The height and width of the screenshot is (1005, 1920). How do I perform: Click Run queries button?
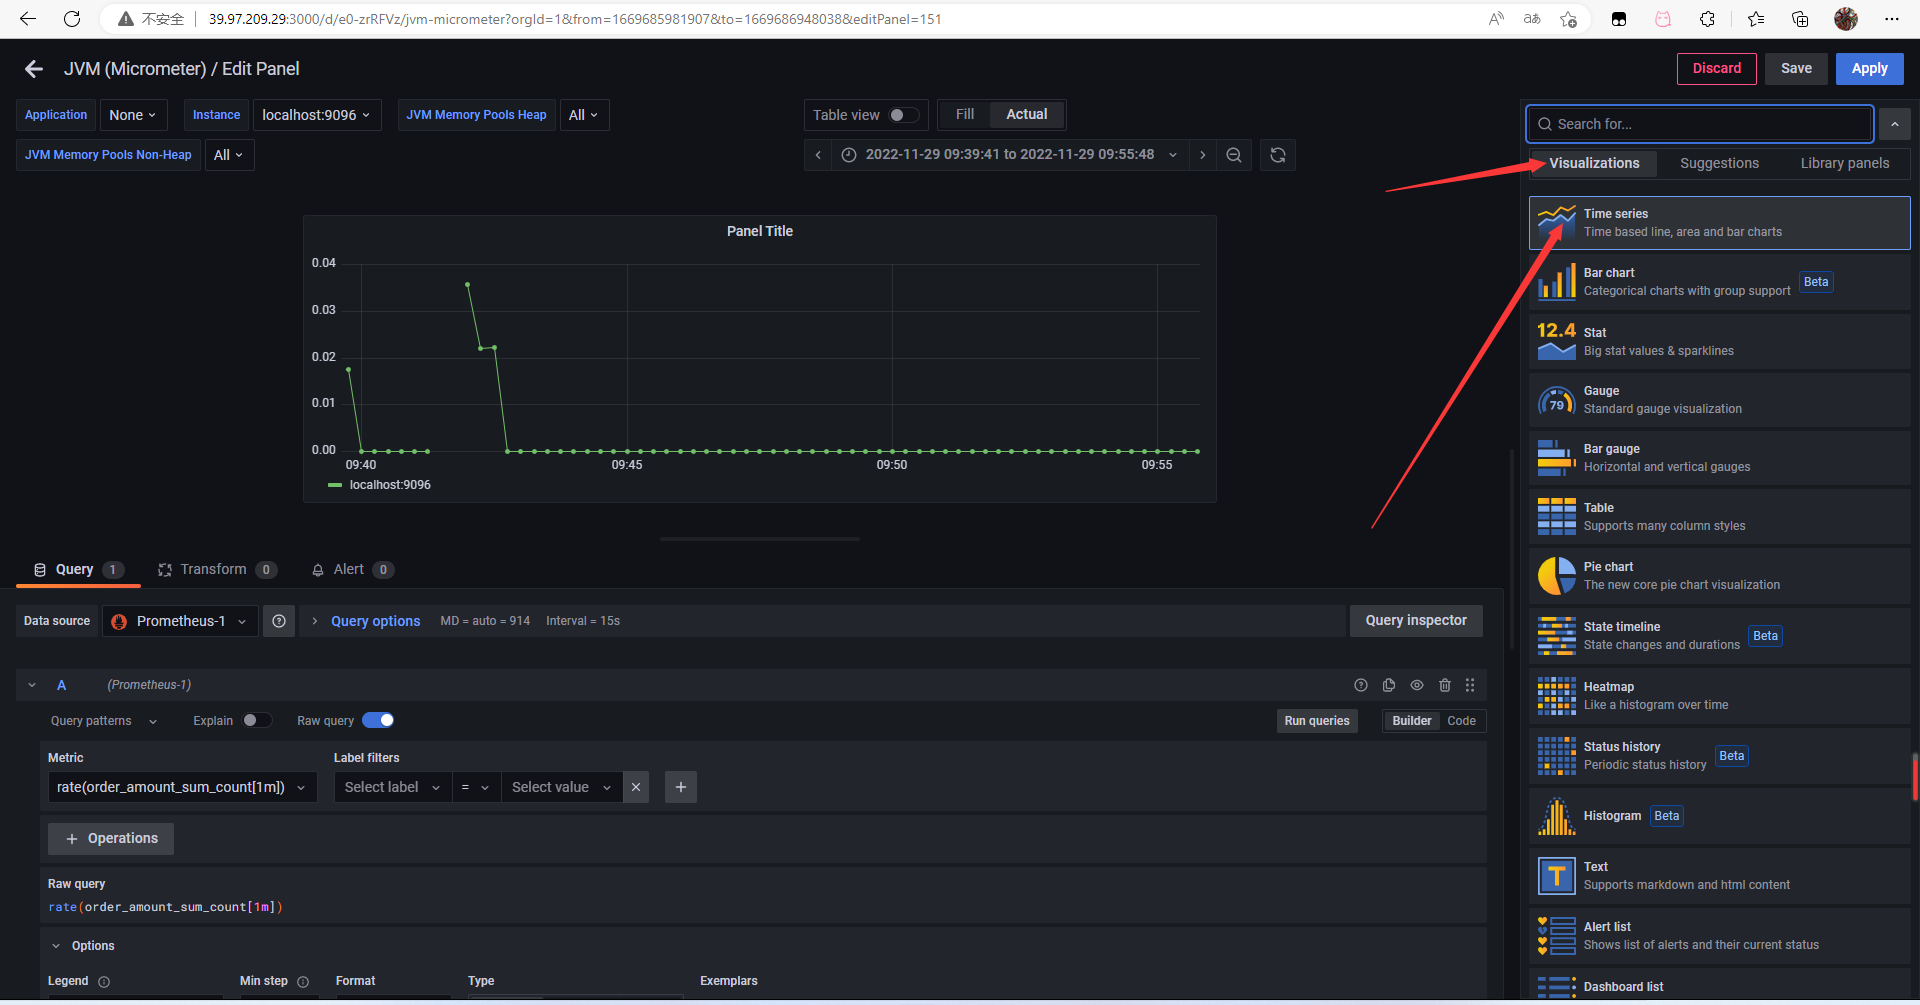[1317, 721]
